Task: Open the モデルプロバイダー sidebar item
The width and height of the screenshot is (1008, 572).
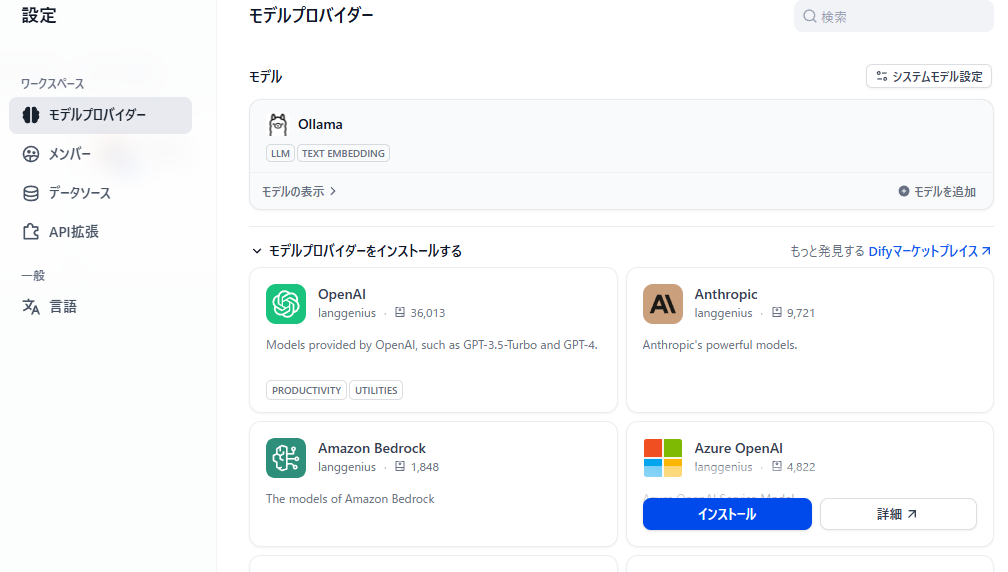Action: point(100,115)
